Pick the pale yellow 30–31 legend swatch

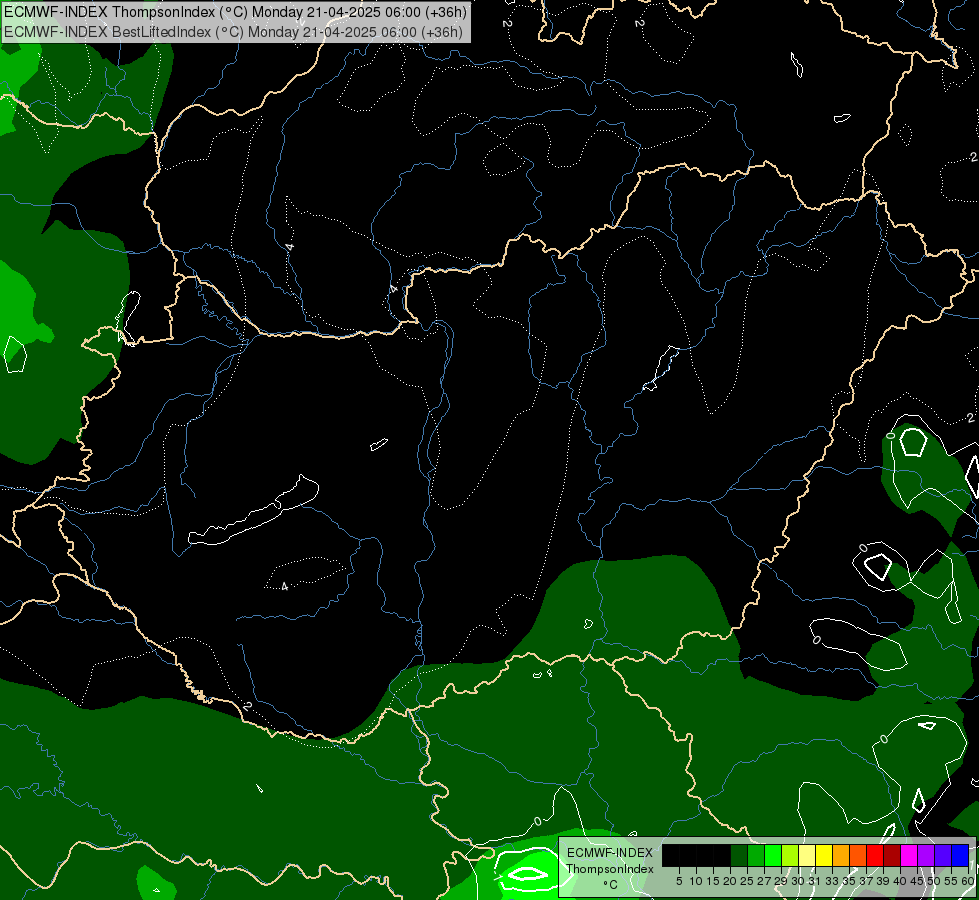pyautogui.click(x=807, y=856)
